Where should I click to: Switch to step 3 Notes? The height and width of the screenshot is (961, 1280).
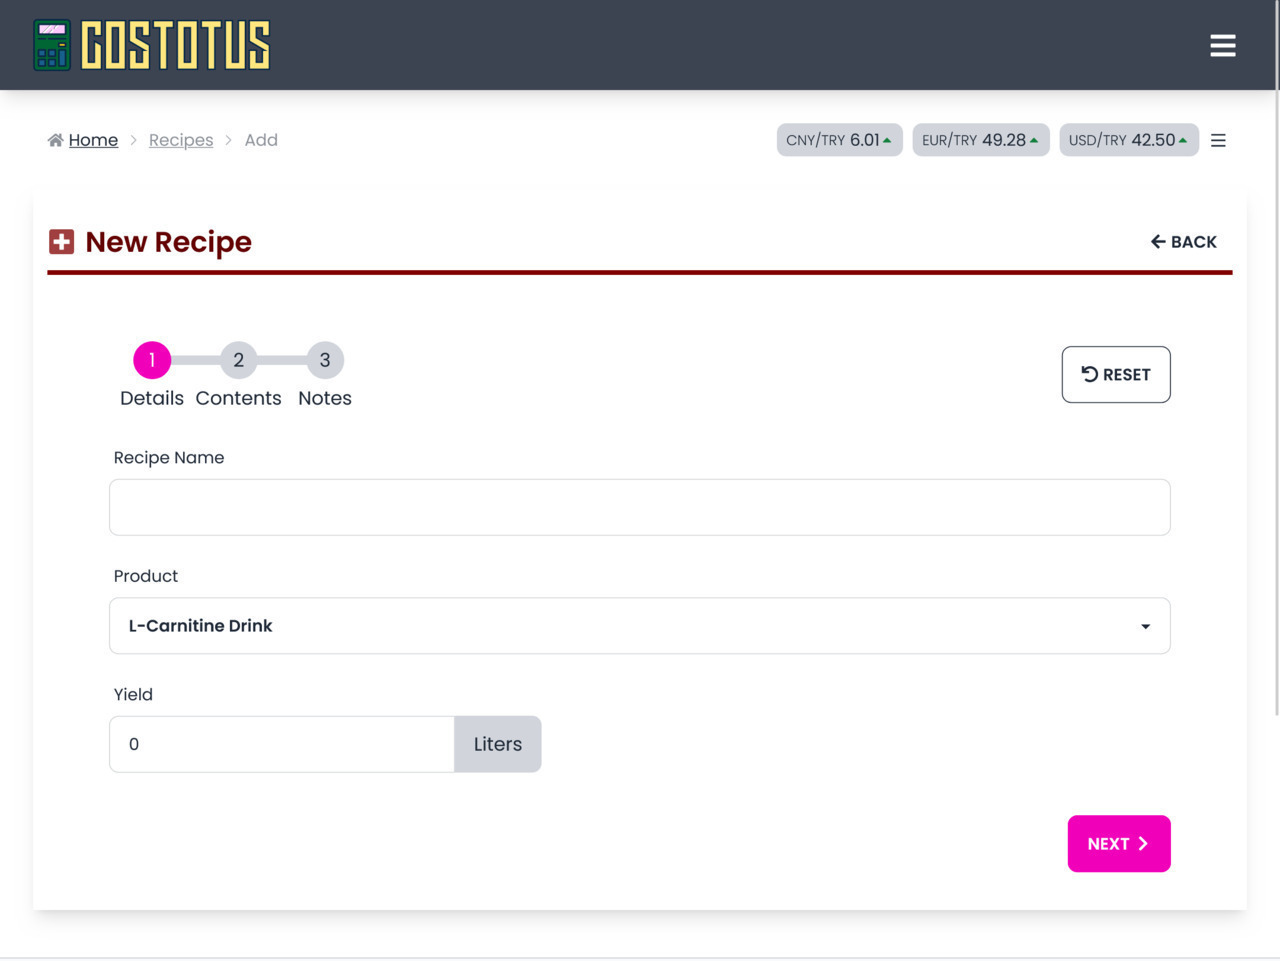(x=325, y=360)
